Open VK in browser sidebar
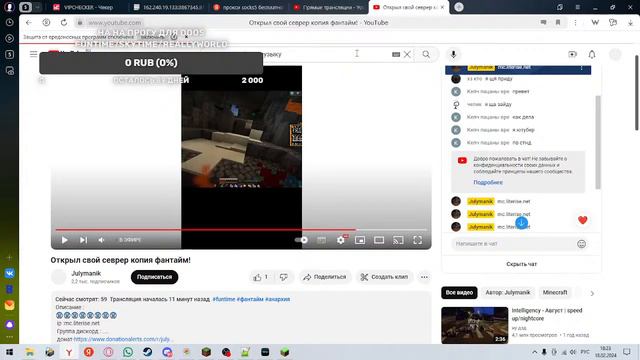 (9, 273)
